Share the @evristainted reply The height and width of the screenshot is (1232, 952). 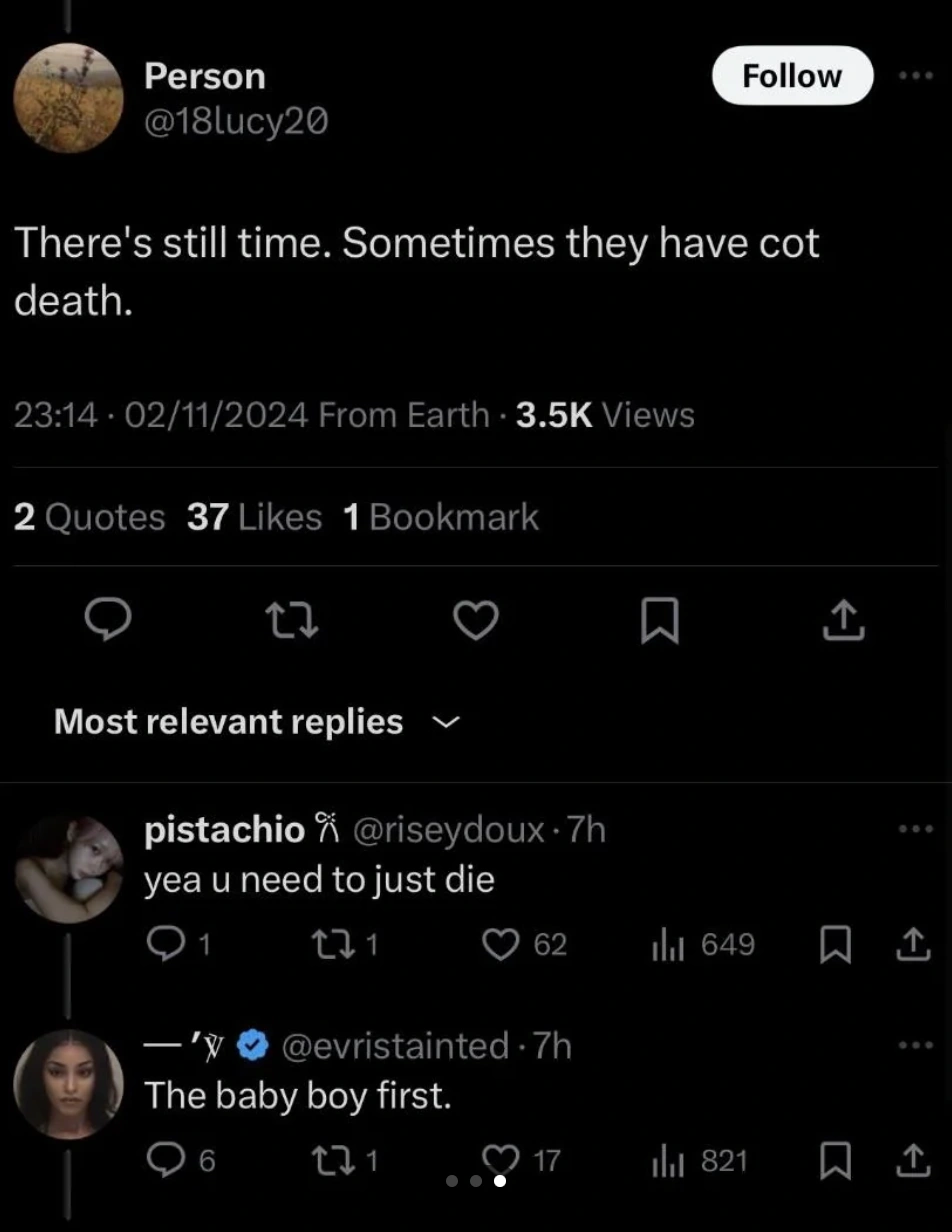pos(914,1161)
